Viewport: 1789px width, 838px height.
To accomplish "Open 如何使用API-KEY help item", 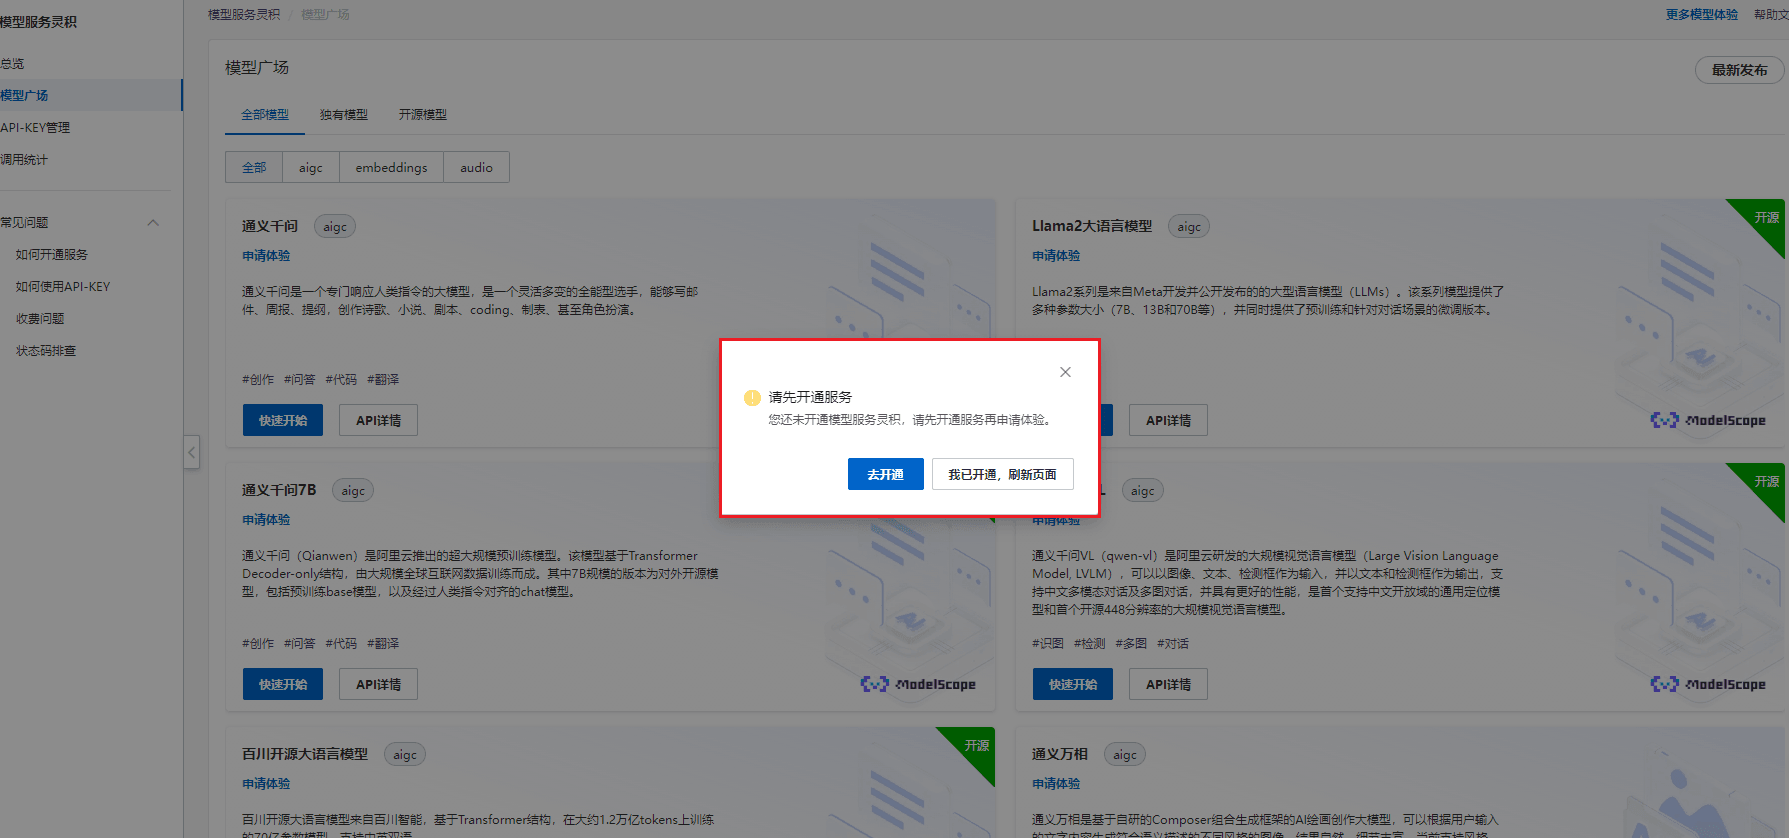I will point(63,287).
